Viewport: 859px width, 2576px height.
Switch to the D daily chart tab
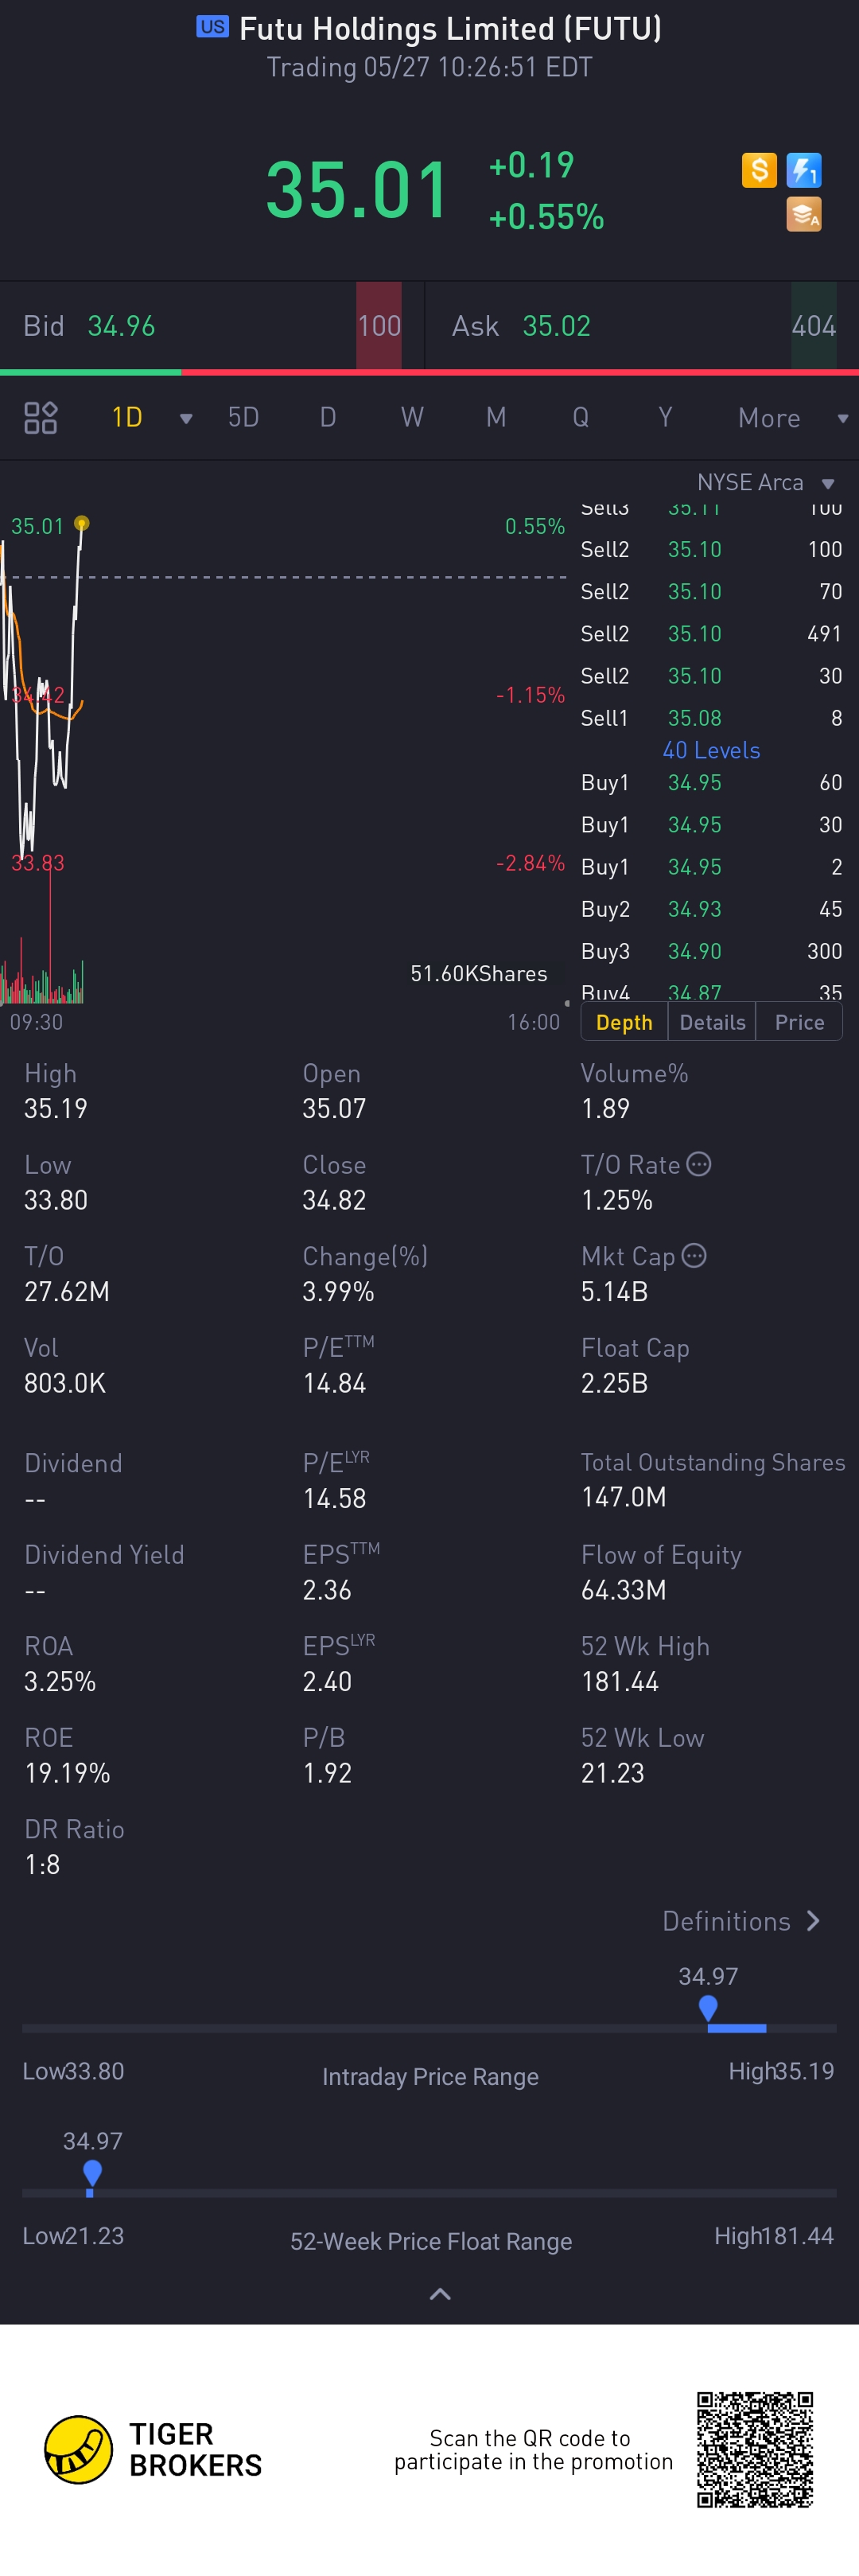[328, 417]
